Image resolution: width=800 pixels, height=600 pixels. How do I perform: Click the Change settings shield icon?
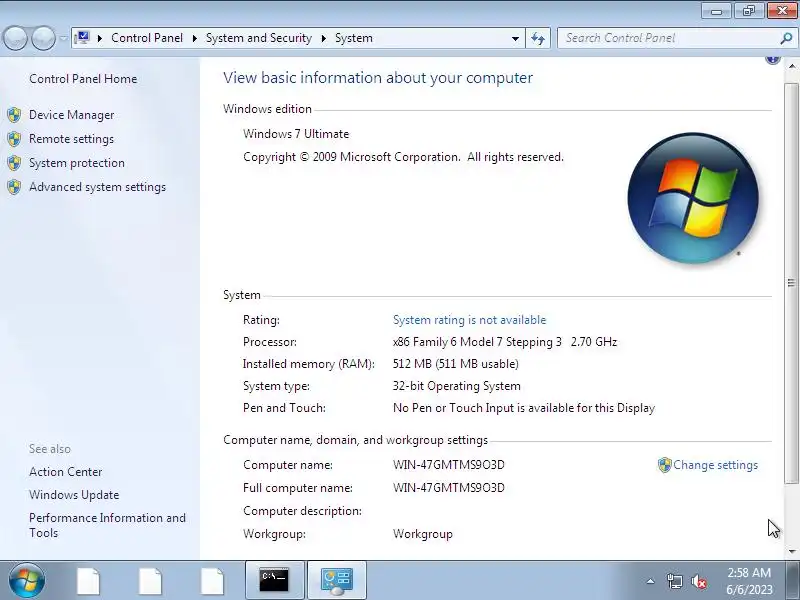[664, 465]
